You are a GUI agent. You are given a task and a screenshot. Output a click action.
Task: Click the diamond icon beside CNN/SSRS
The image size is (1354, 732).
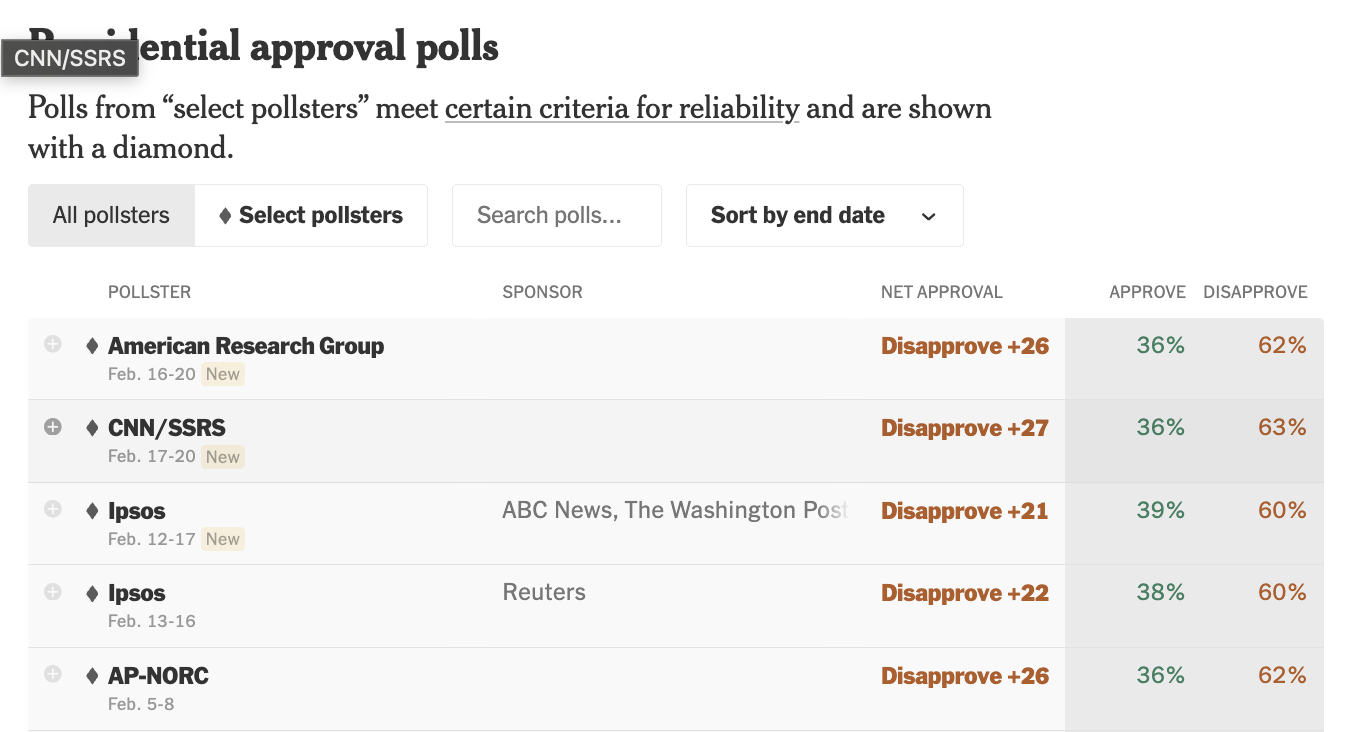tap(92, 428)
